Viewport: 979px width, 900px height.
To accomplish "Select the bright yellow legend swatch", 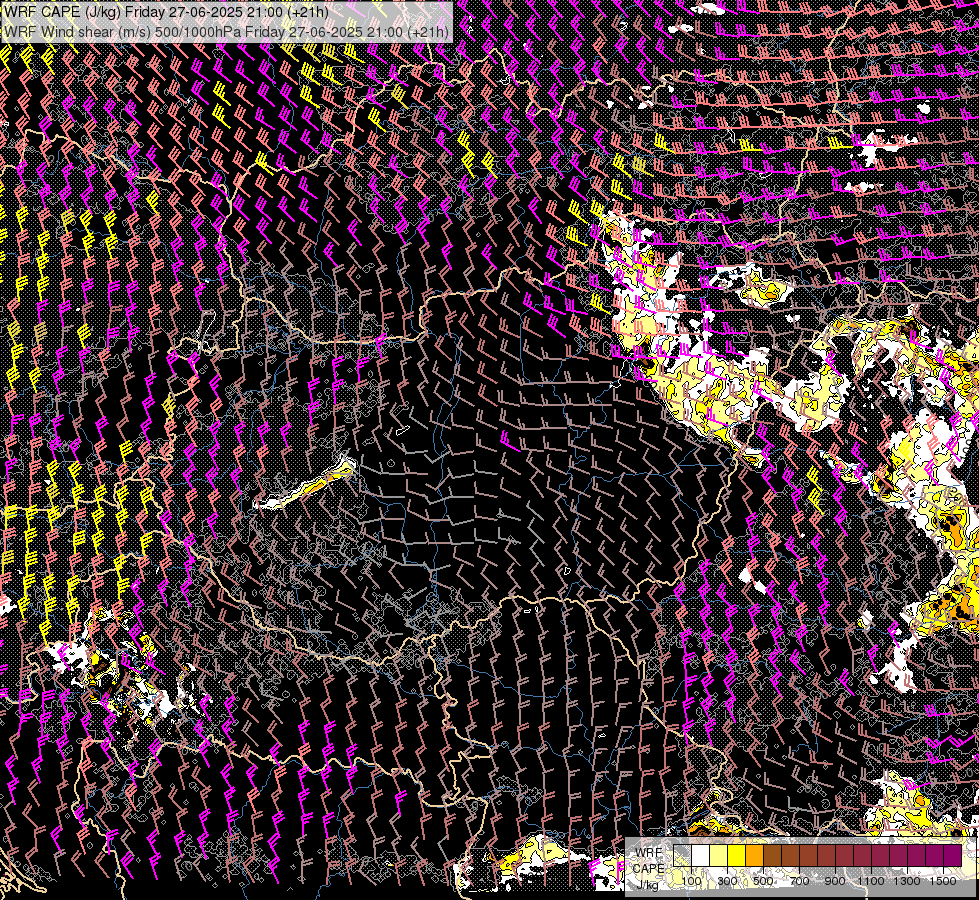I will [x=737, y=855].
